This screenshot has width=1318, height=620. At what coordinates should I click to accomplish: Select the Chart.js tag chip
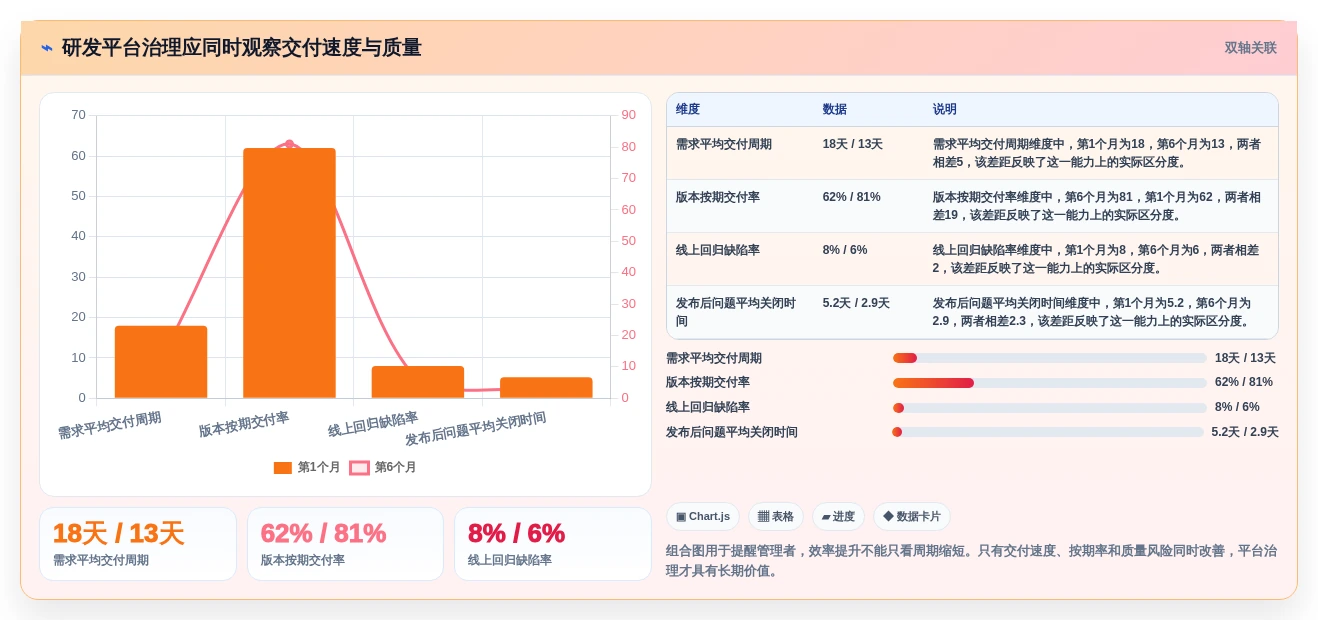coord(703,517)
